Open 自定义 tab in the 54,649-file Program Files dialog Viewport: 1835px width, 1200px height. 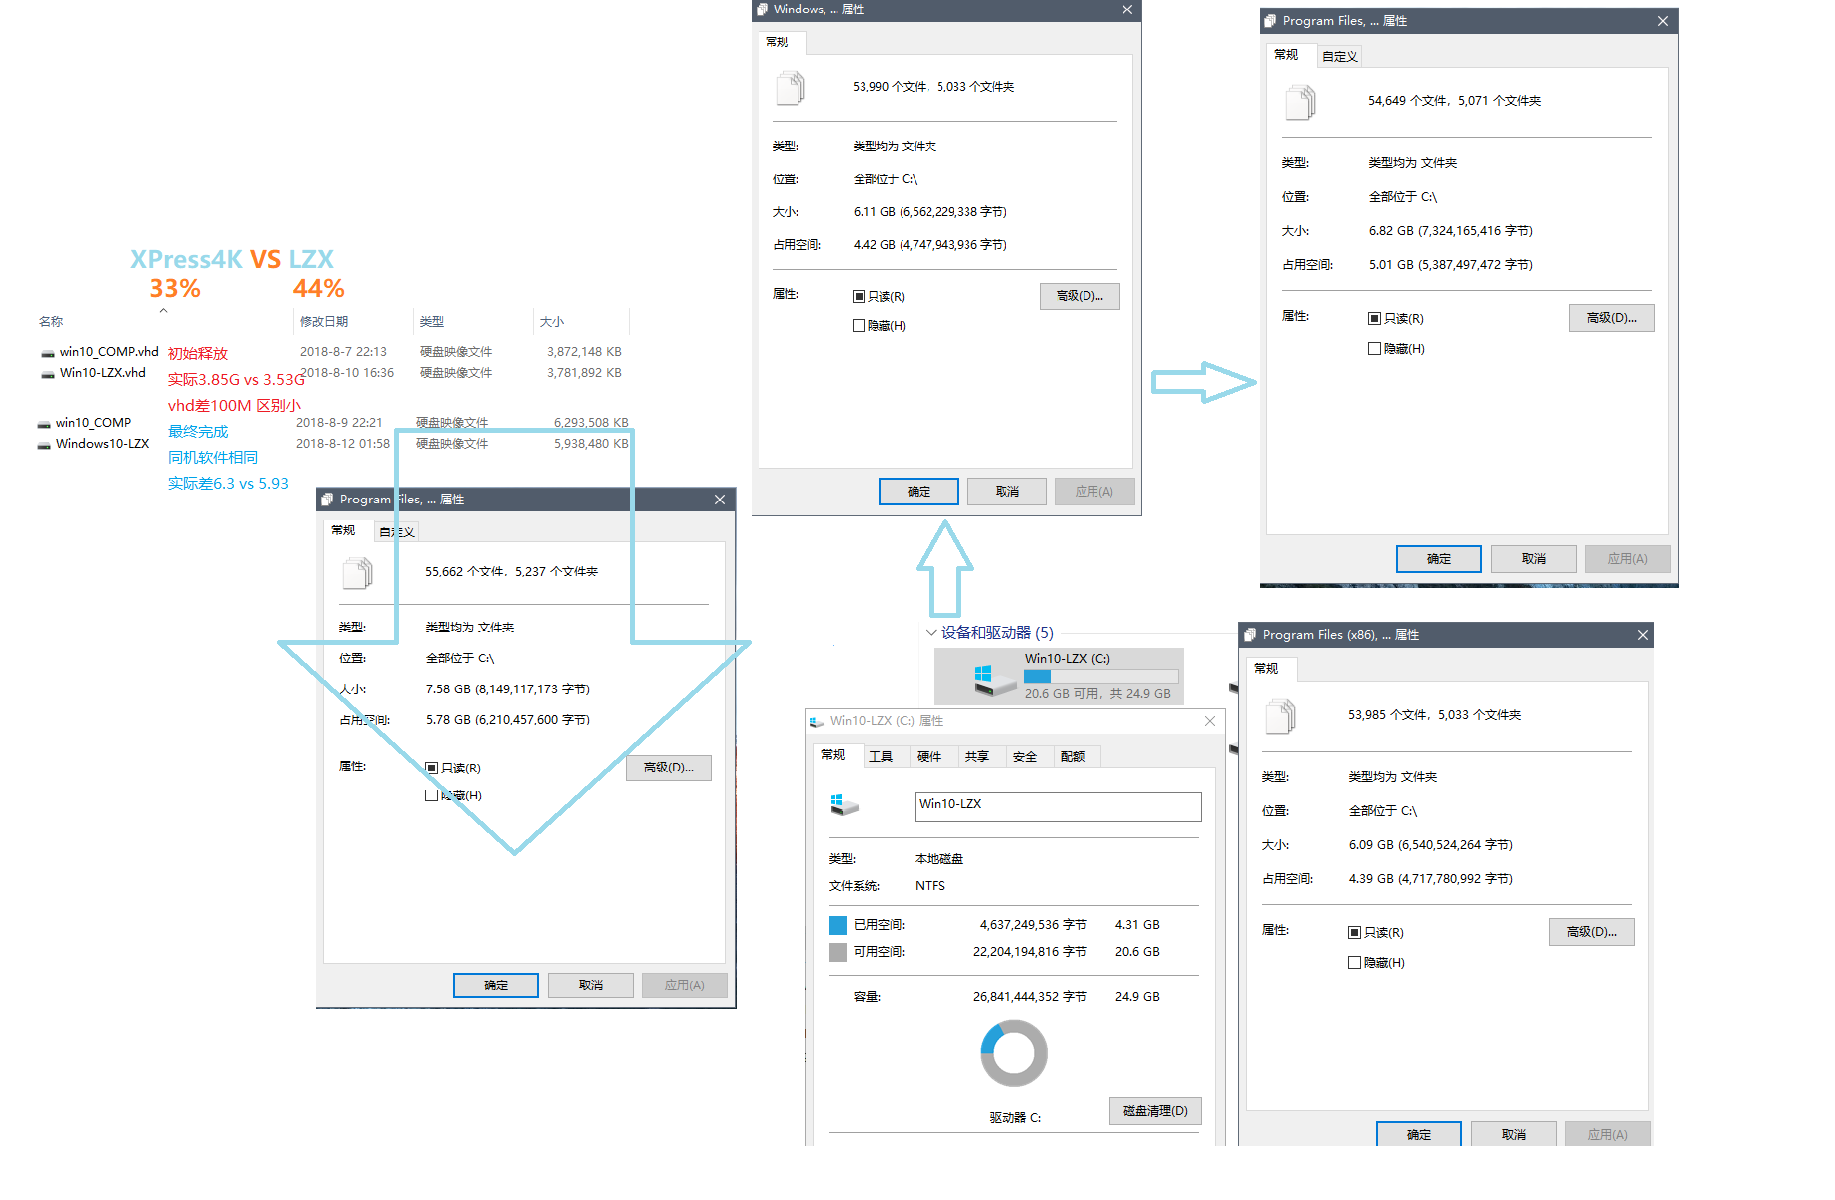1340,57
